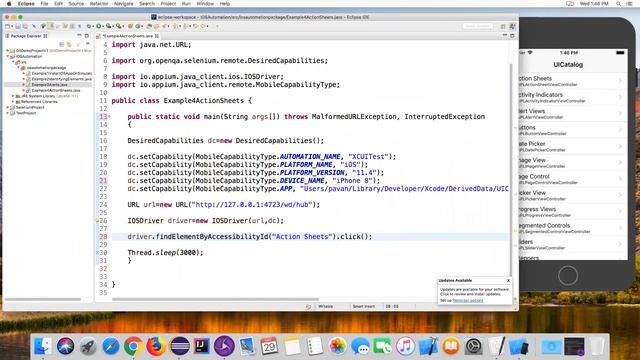Close the Updates Available popup
The width and height of the screenshot is (640, 360).
(x=508, y=280)
